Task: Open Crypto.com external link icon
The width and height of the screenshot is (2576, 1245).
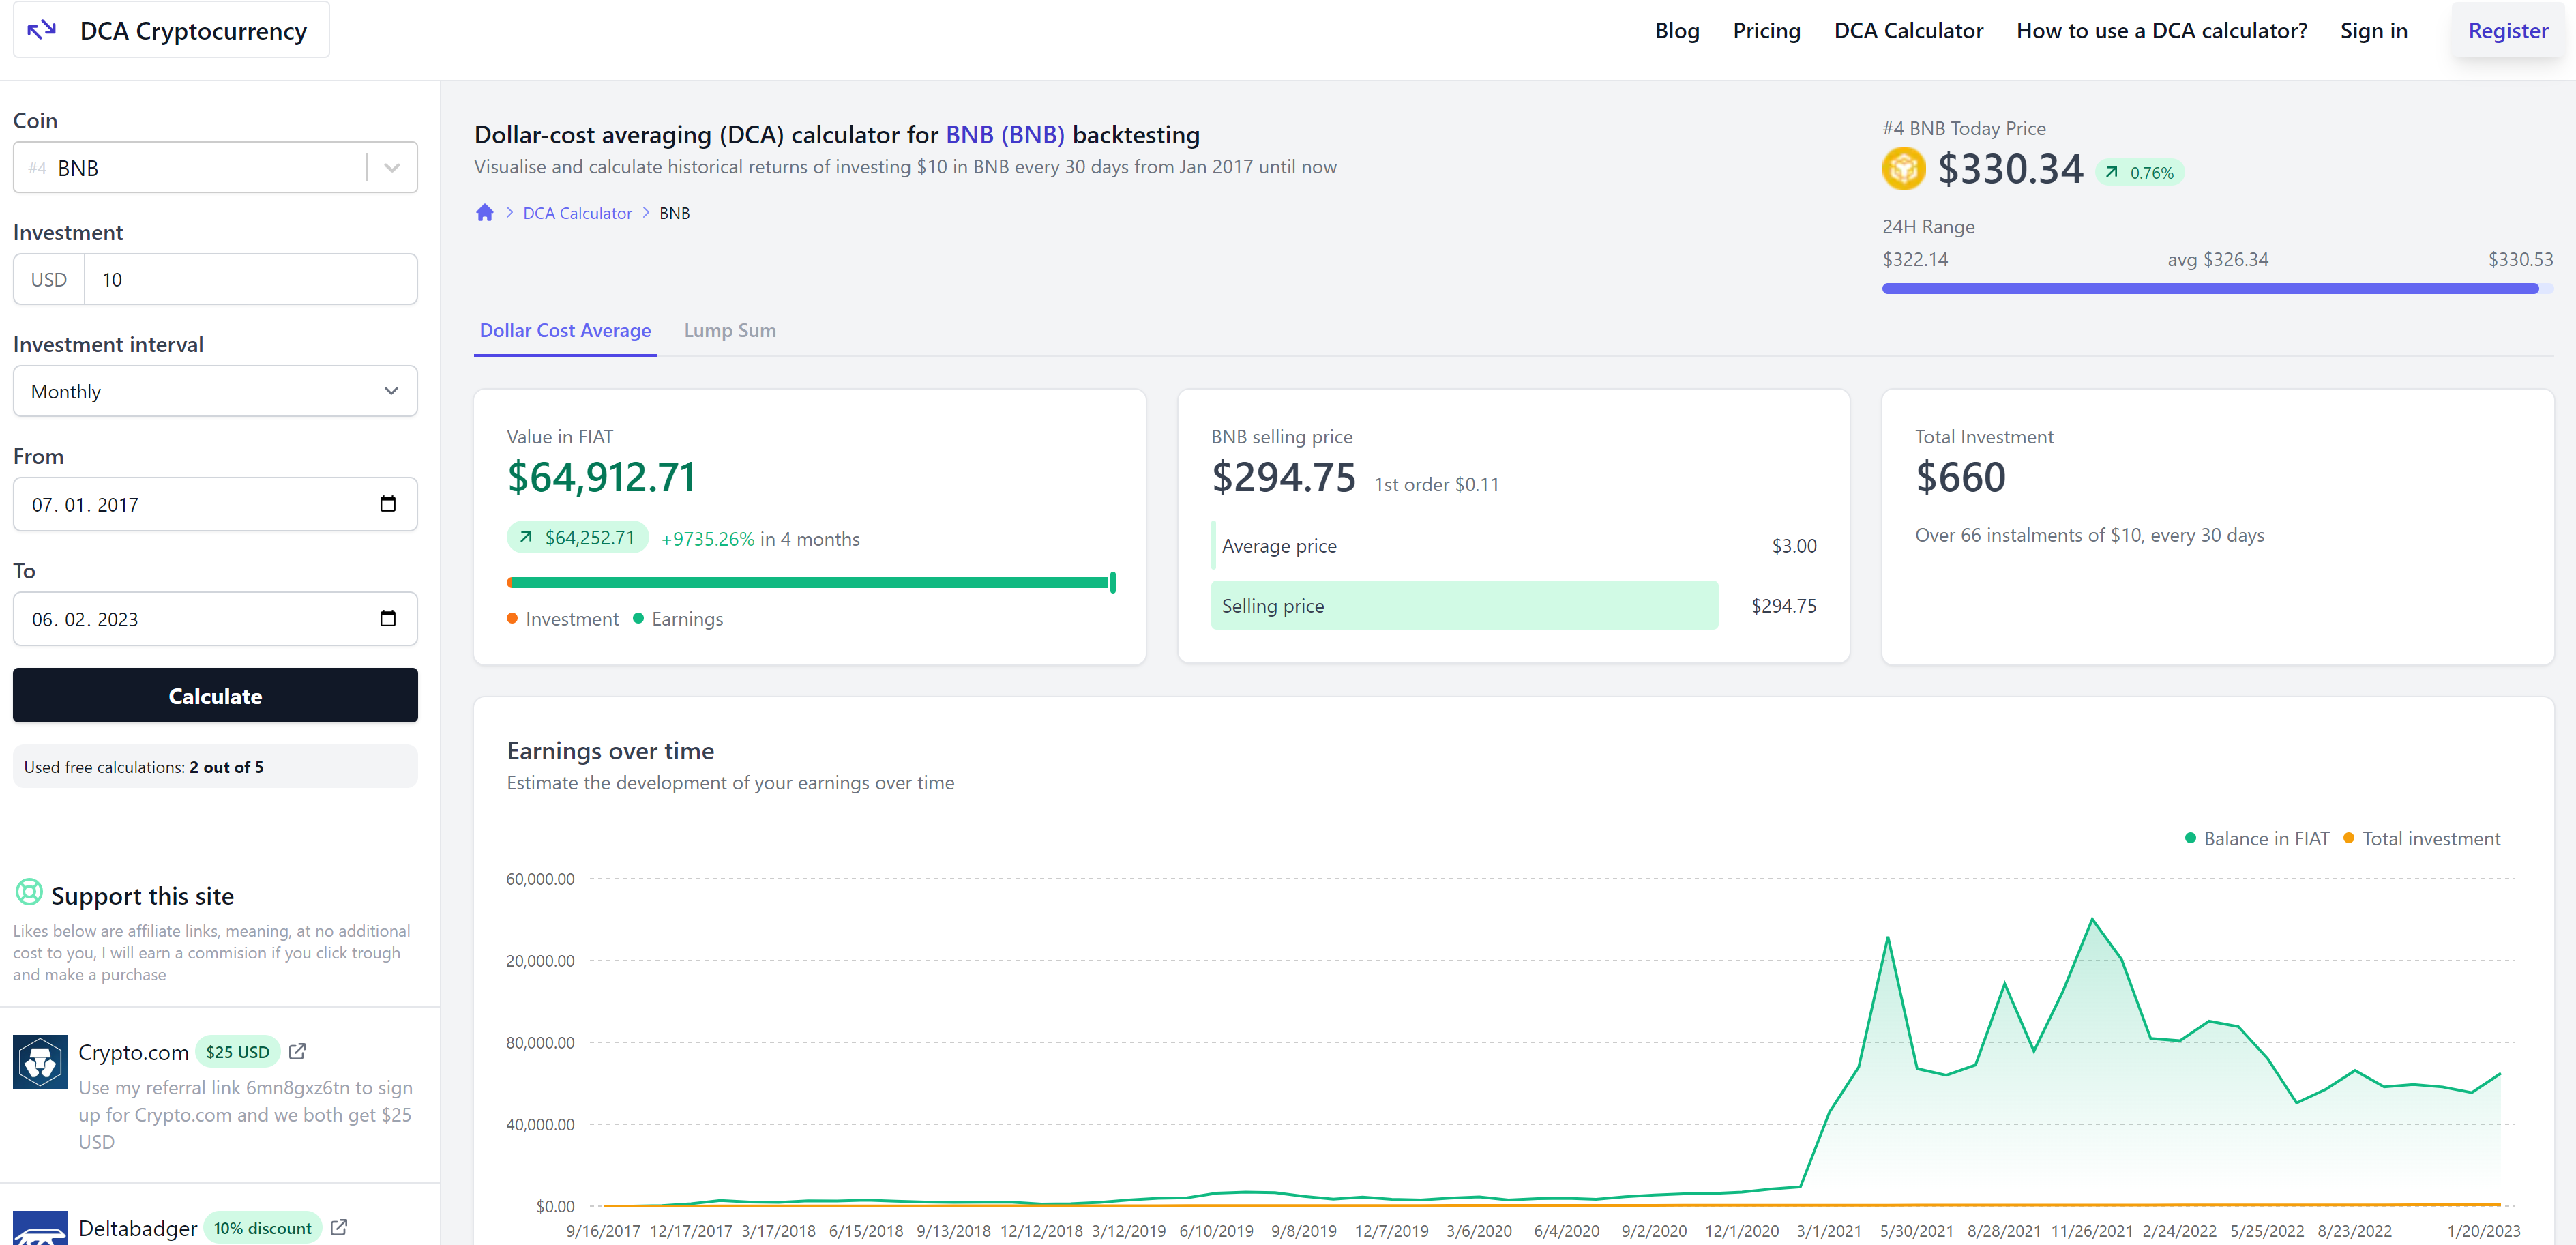Action: click(297, 1052)
